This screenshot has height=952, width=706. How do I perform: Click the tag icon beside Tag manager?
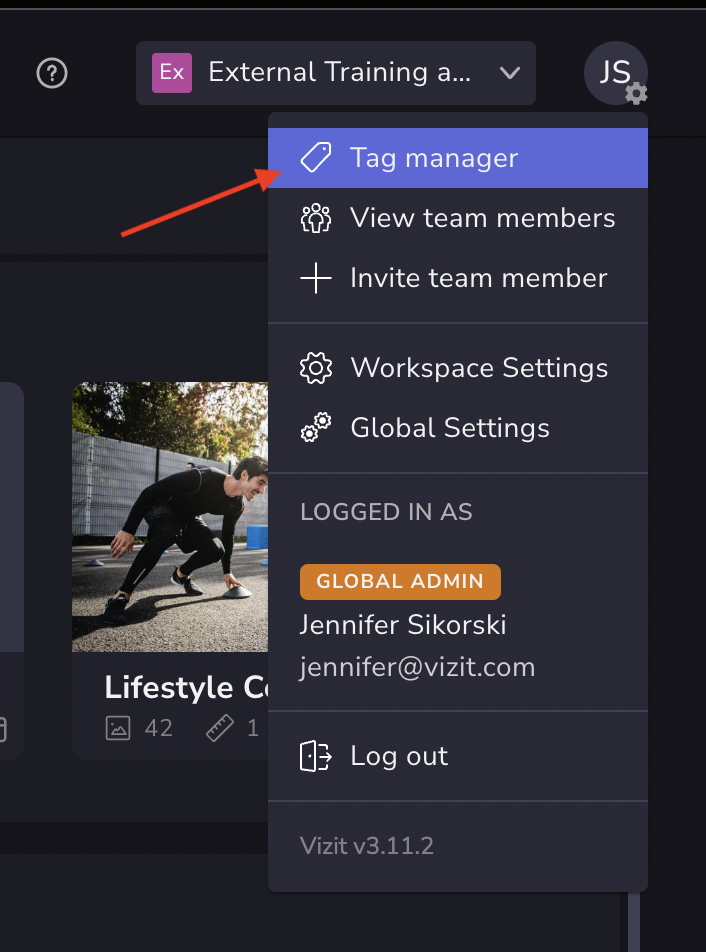point(316,158)
